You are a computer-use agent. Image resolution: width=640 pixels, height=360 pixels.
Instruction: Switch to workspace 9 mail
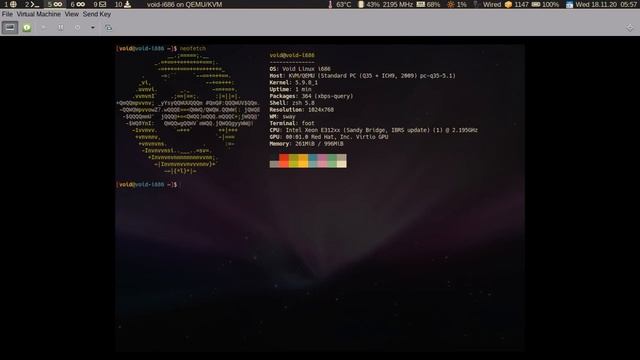[100, 4]
